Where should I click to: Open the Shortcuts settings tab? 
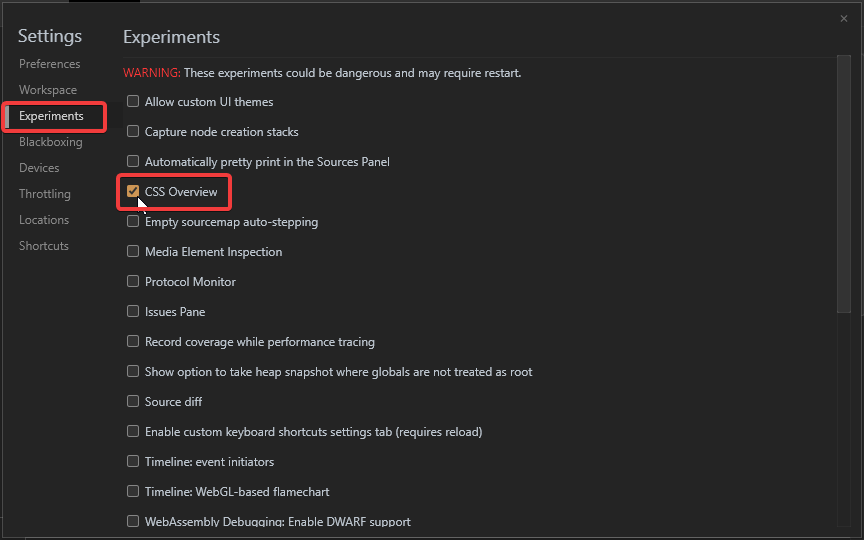(44, 246)
